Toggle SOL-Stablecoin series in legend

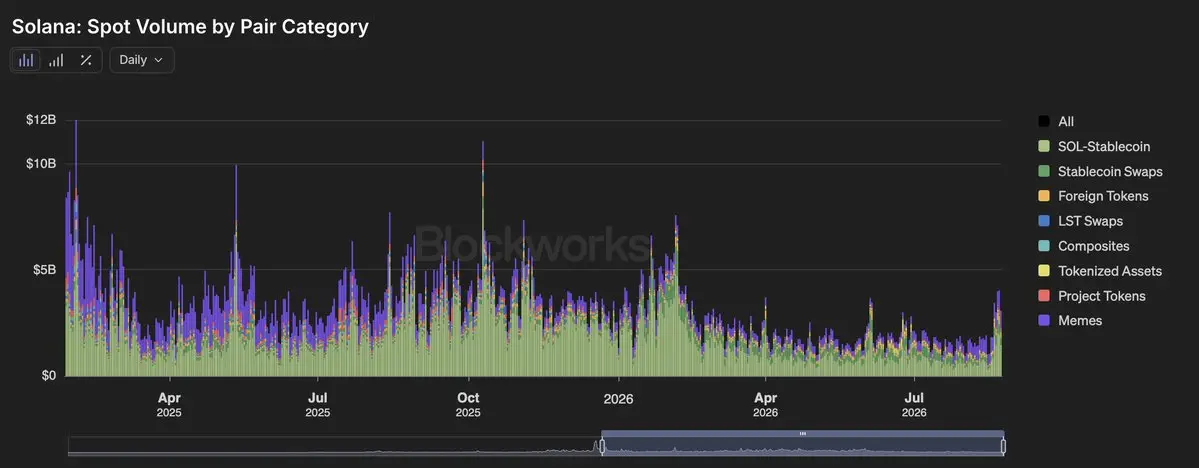(1093, 146)
